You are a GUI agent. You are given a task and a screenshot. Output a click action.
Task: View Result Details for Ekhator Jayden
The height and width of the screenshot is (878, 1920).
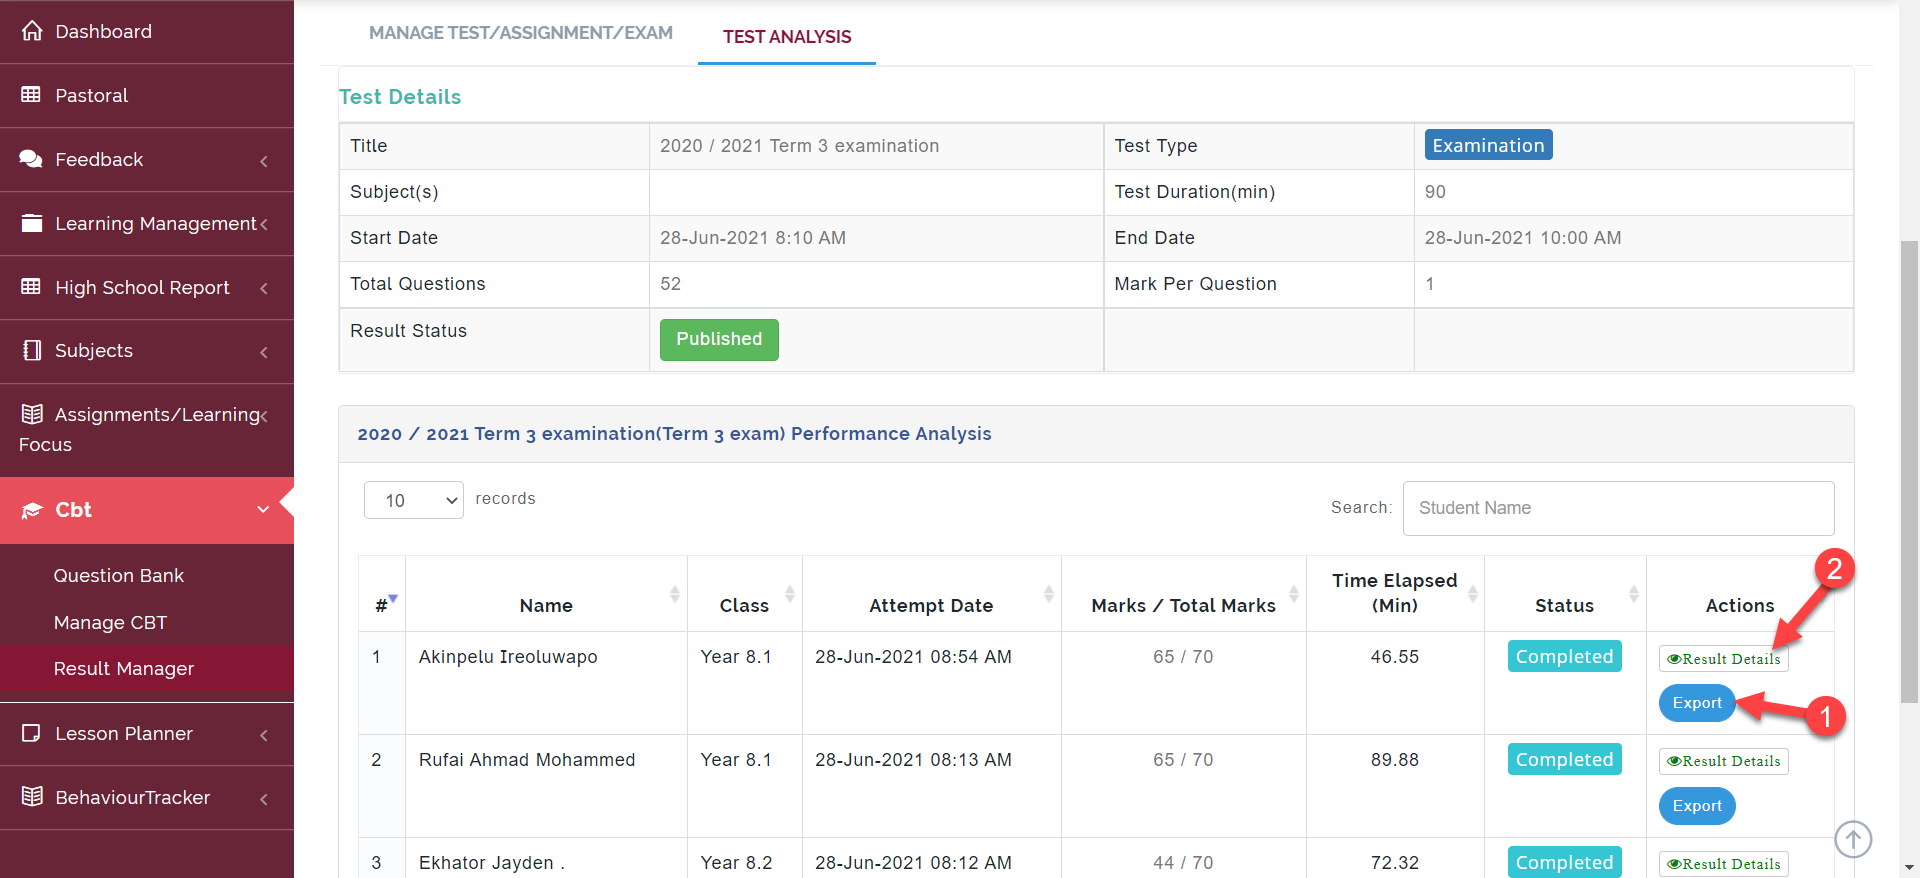1723,864
